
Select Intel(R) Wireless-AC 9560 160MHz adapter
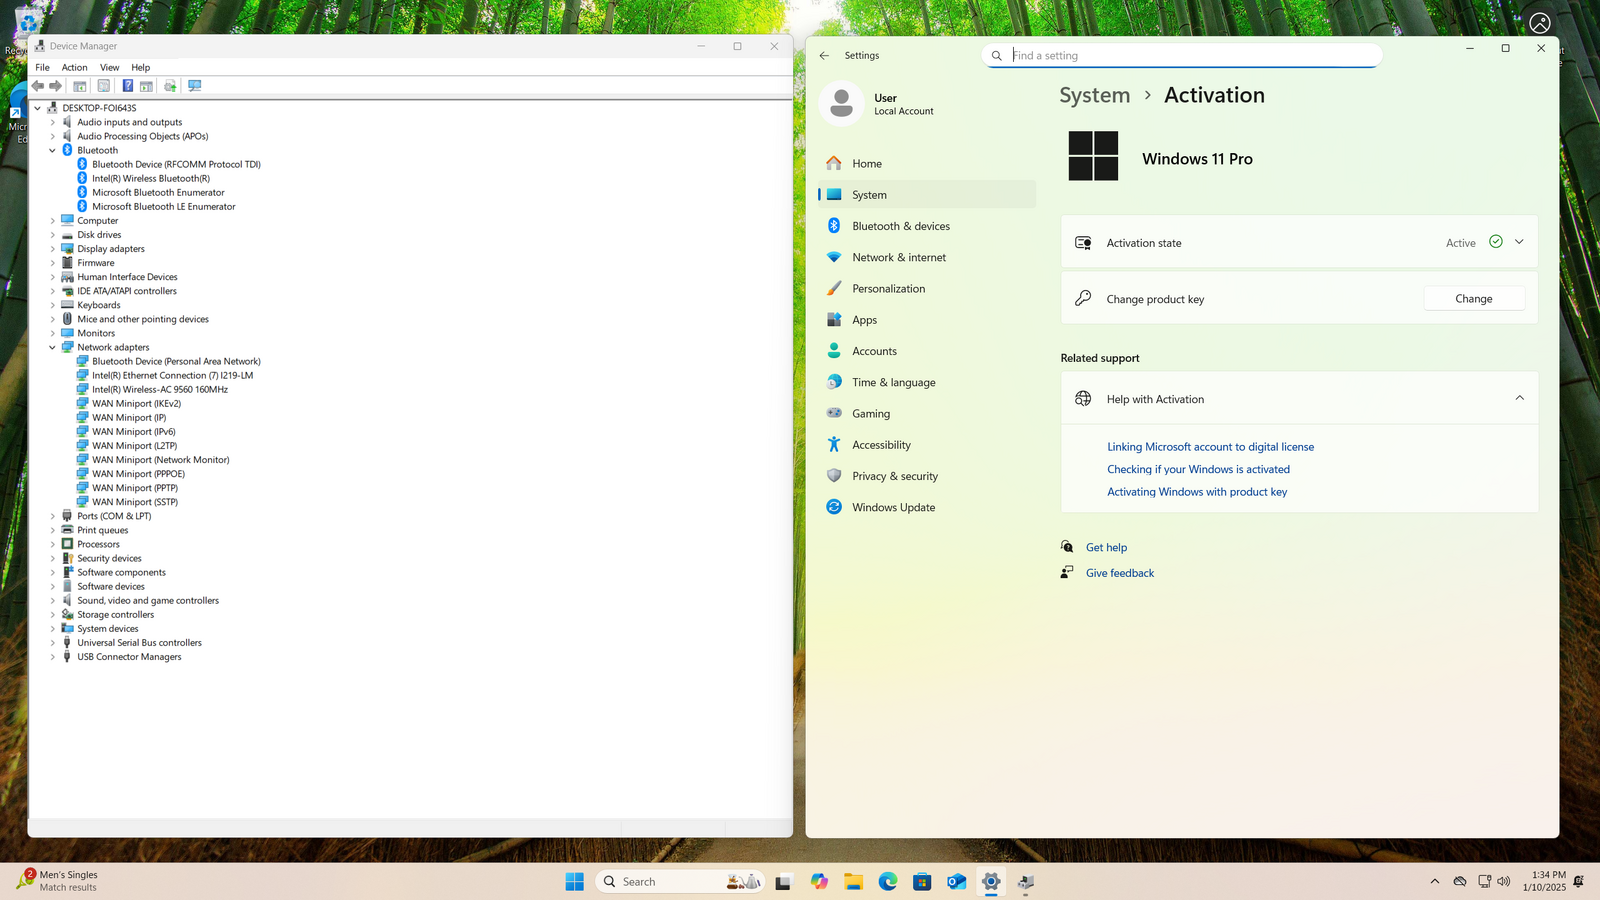tap(159, 389)
